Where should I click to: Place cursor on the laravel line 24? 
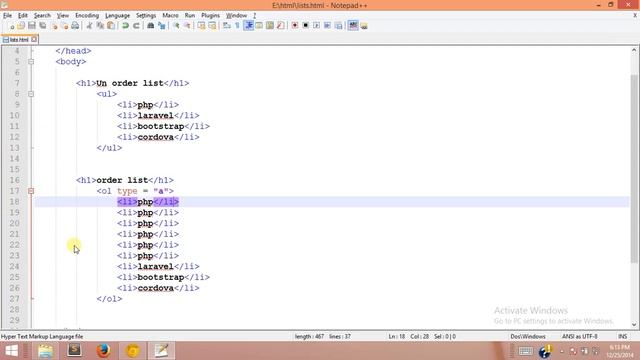coord(158,267)
